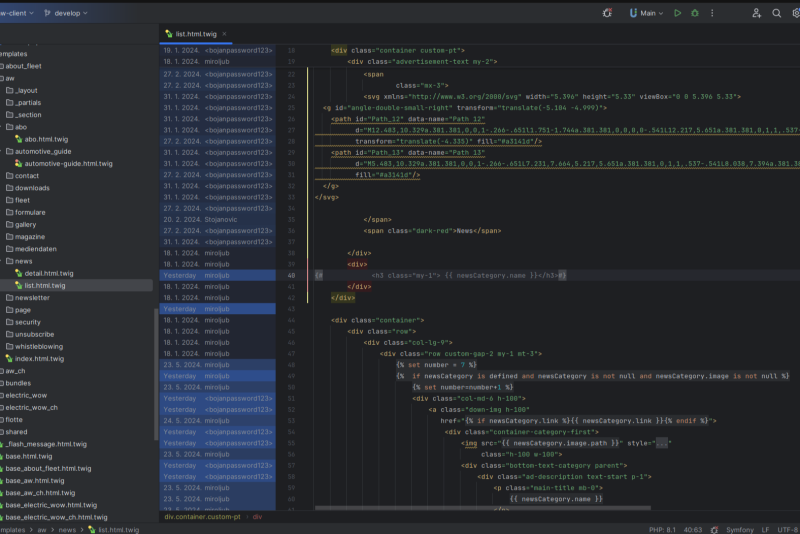Open the Main run configuration dropdown
Image resolution: width=800 pixels, height=534 pixels.
[x=648, y=13]
